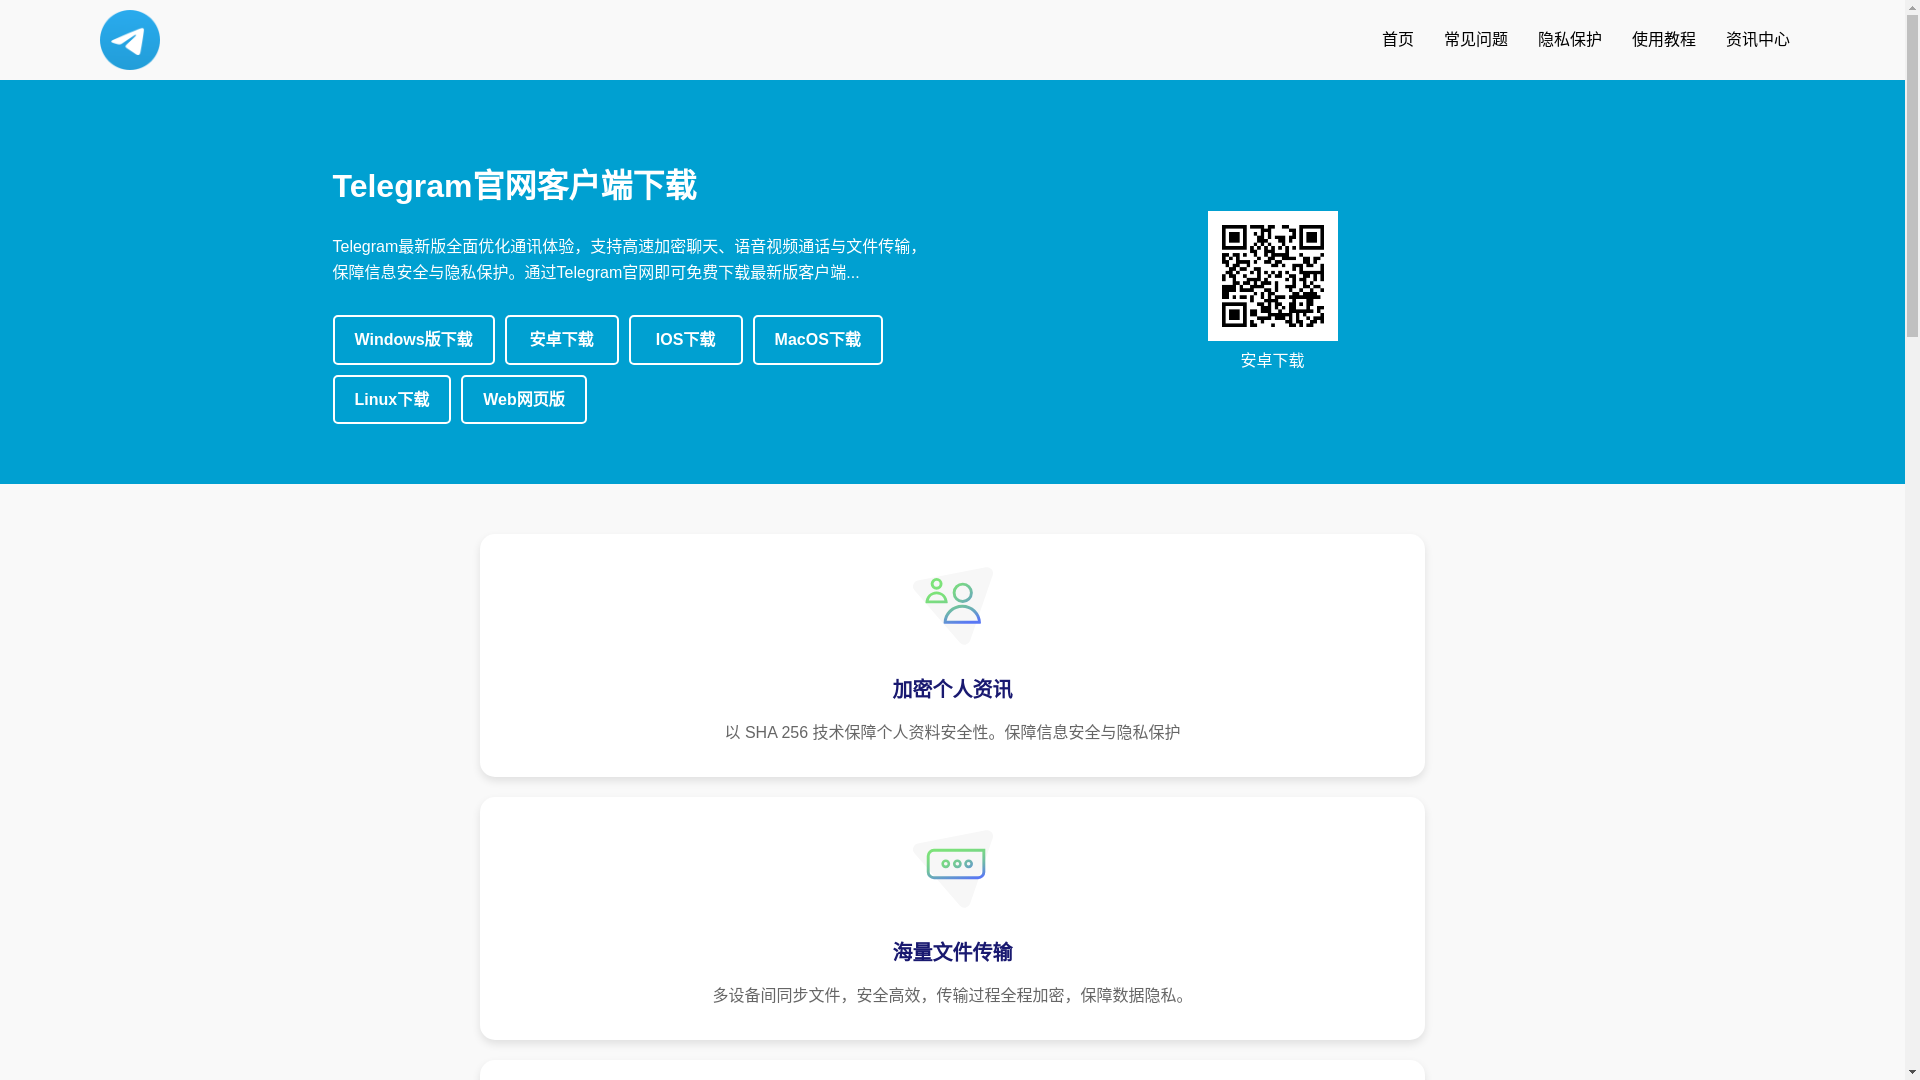Click the Telegram官网客户端下载 heading

pyautogui.click(x=514, y=186)
